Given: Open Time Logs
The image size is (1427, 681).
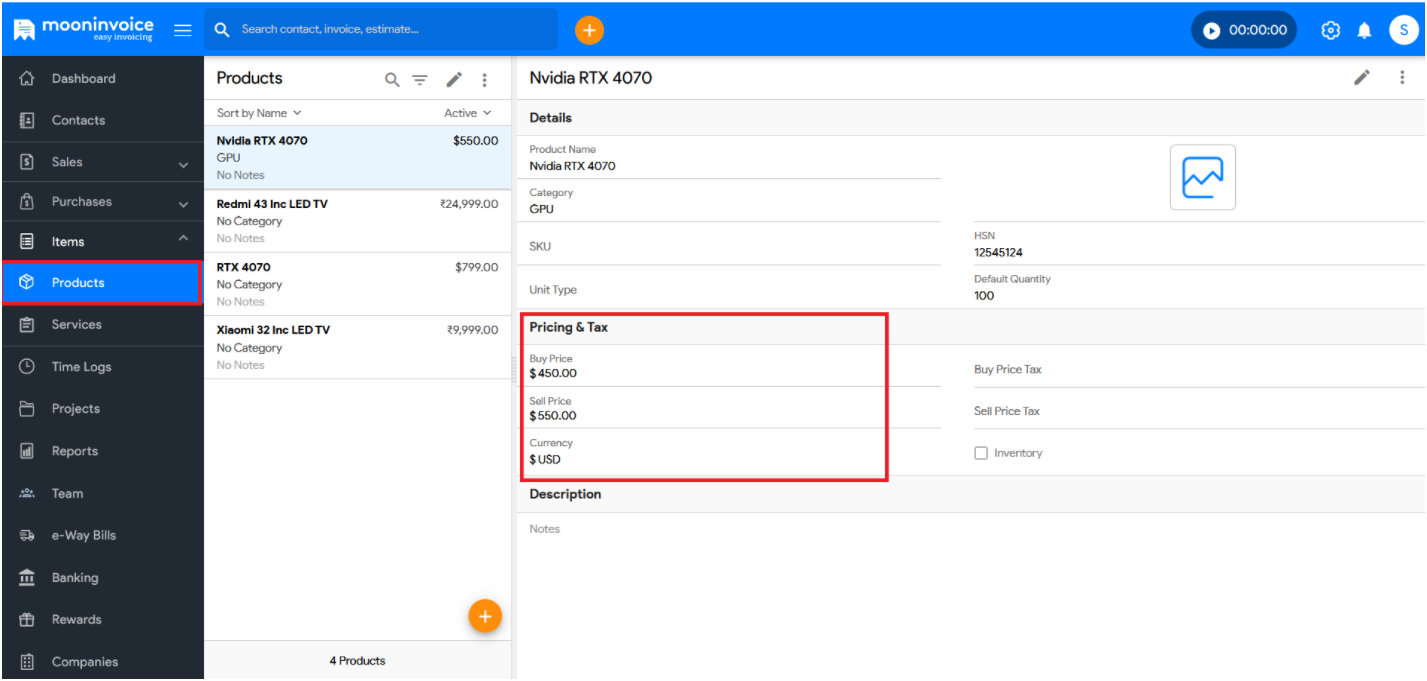Looking at the screenshot, I should 102,367.
